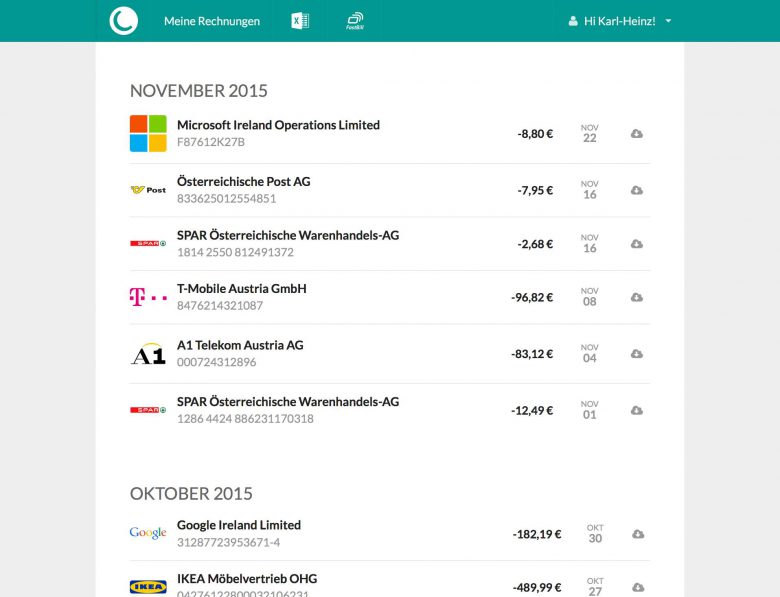
Task: Download the Google Ireland Limited invoice
Action: [x=637, y=534]
